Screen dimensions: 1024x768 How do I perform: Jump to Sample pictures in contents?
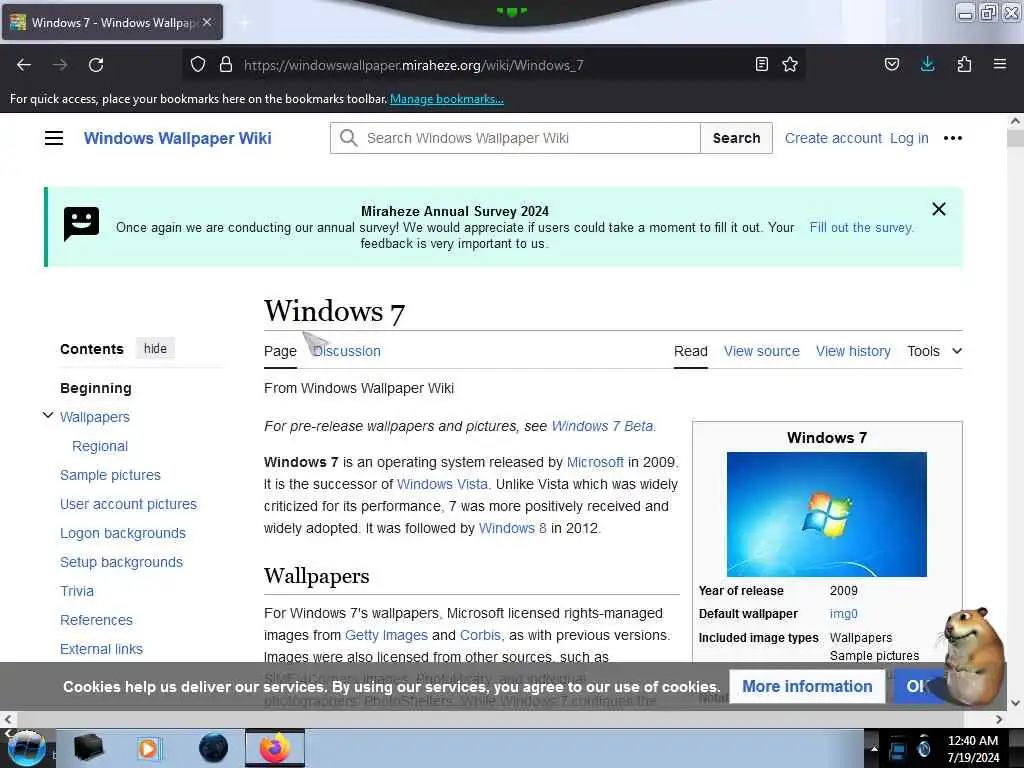110,475
